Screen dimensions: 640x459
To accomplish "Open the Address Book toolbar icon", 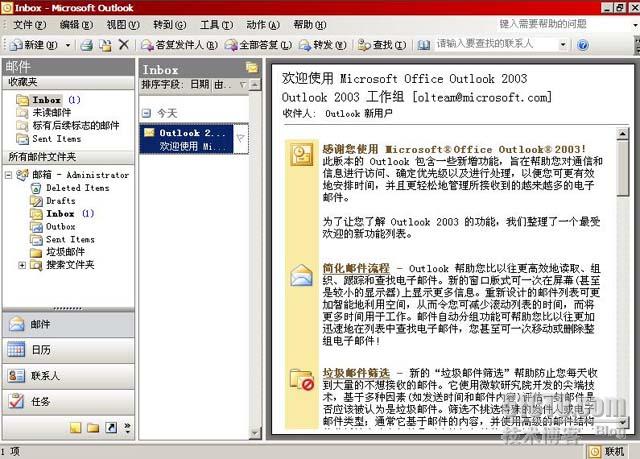I will pyautogui.click(x=422, y=45).
